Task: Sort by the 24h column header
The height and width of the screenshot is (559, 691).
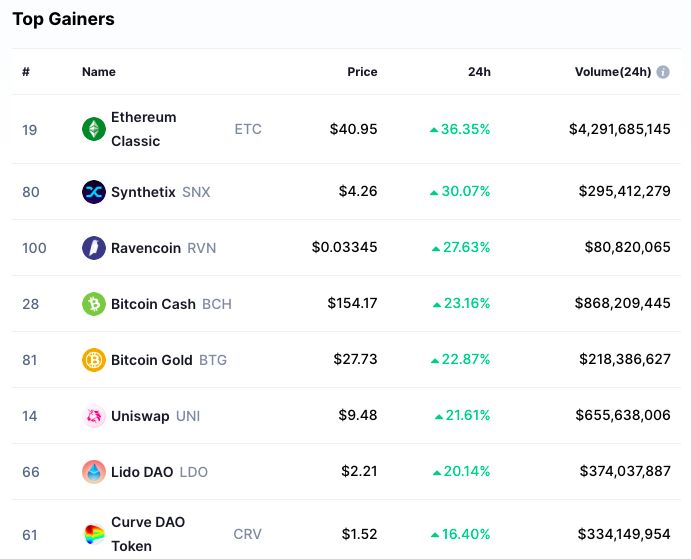Action: (479, 72)
